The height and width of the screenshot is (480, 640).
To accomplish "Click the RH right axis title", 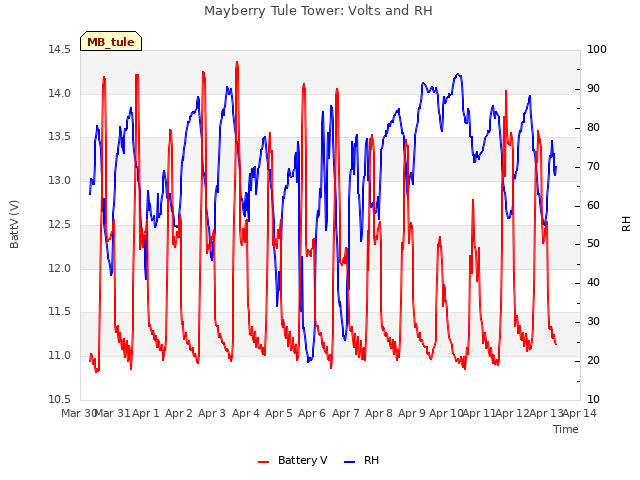I will [626, 224].
